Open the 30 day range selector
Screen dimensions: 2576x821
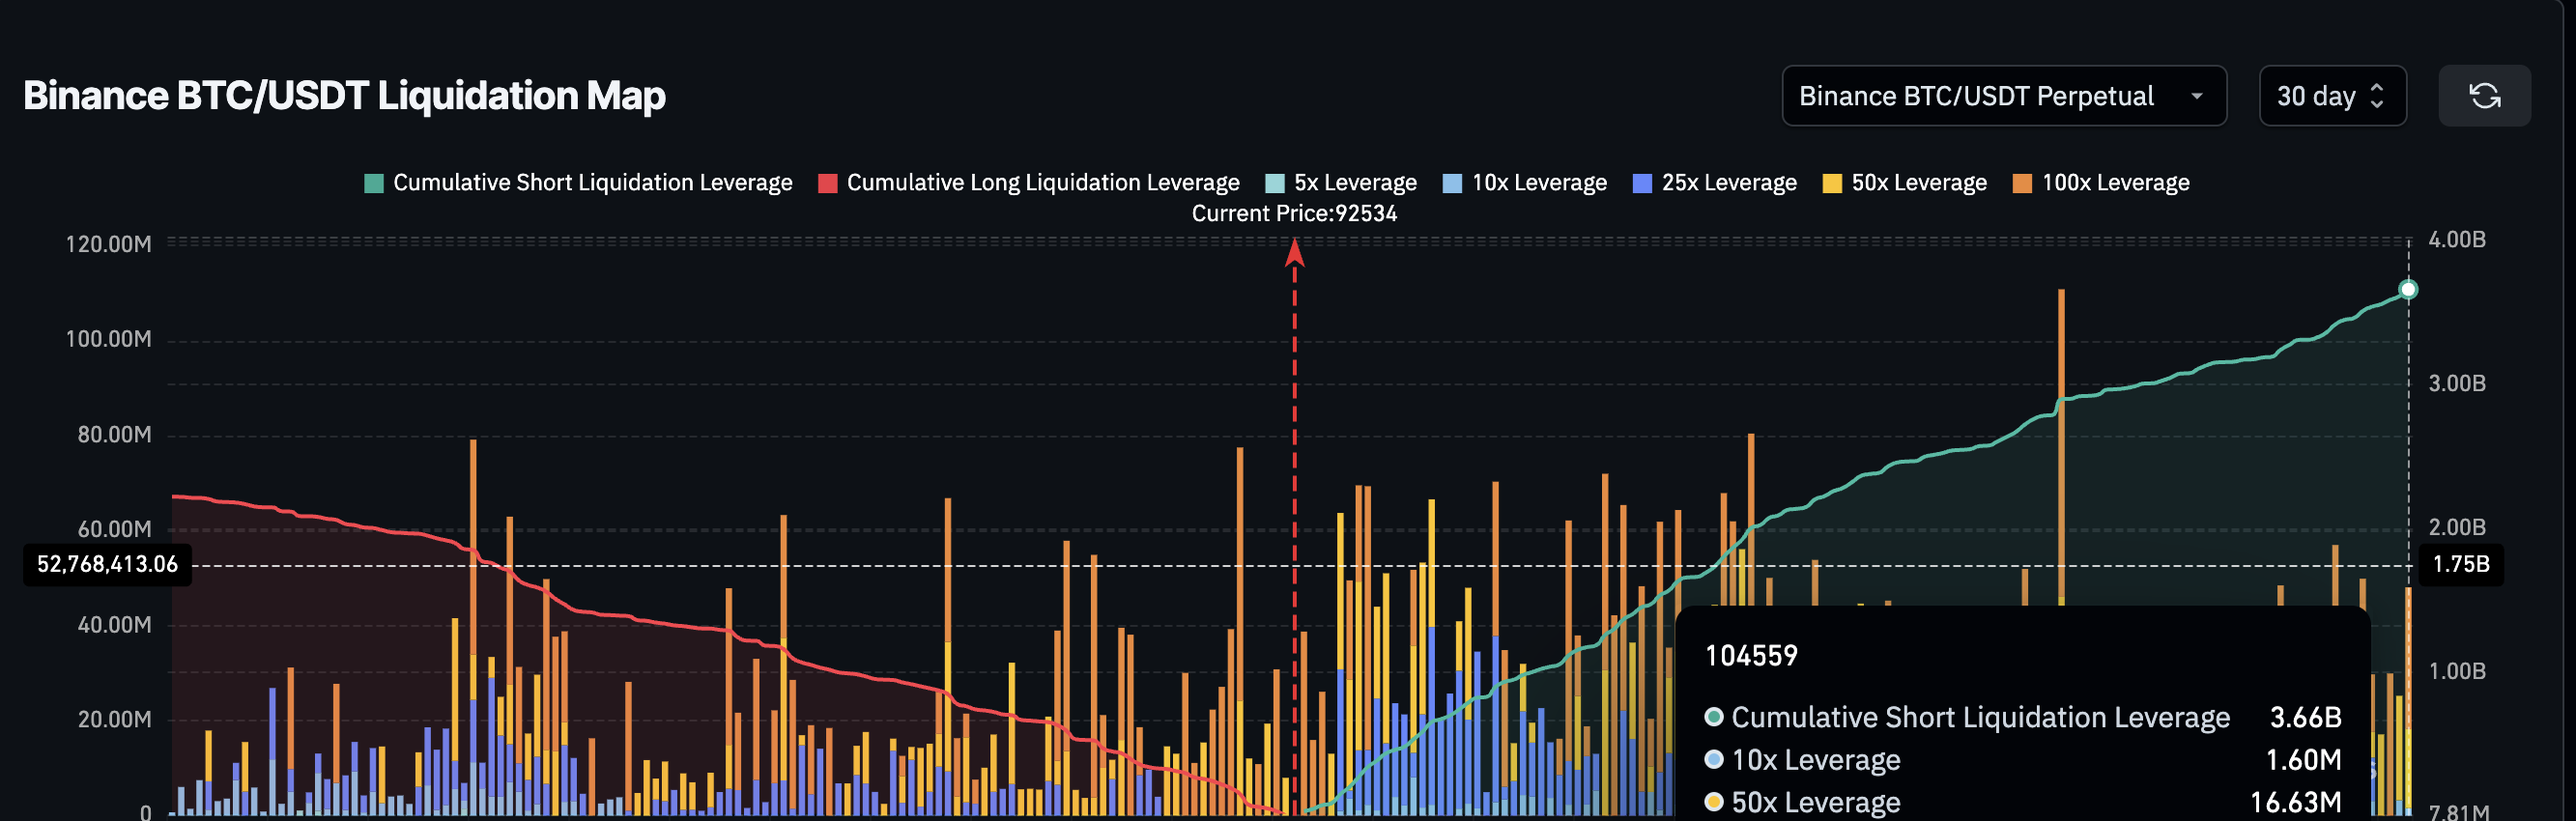tap(2332, 96)
